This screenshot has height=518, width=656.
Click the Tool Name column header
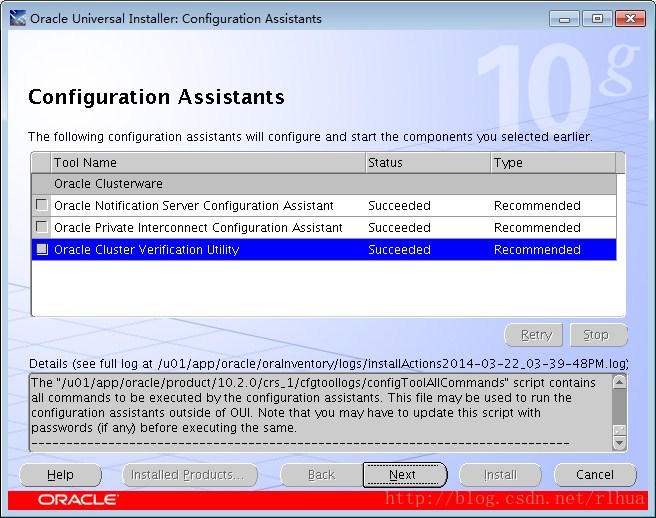[x=208, y=162]
